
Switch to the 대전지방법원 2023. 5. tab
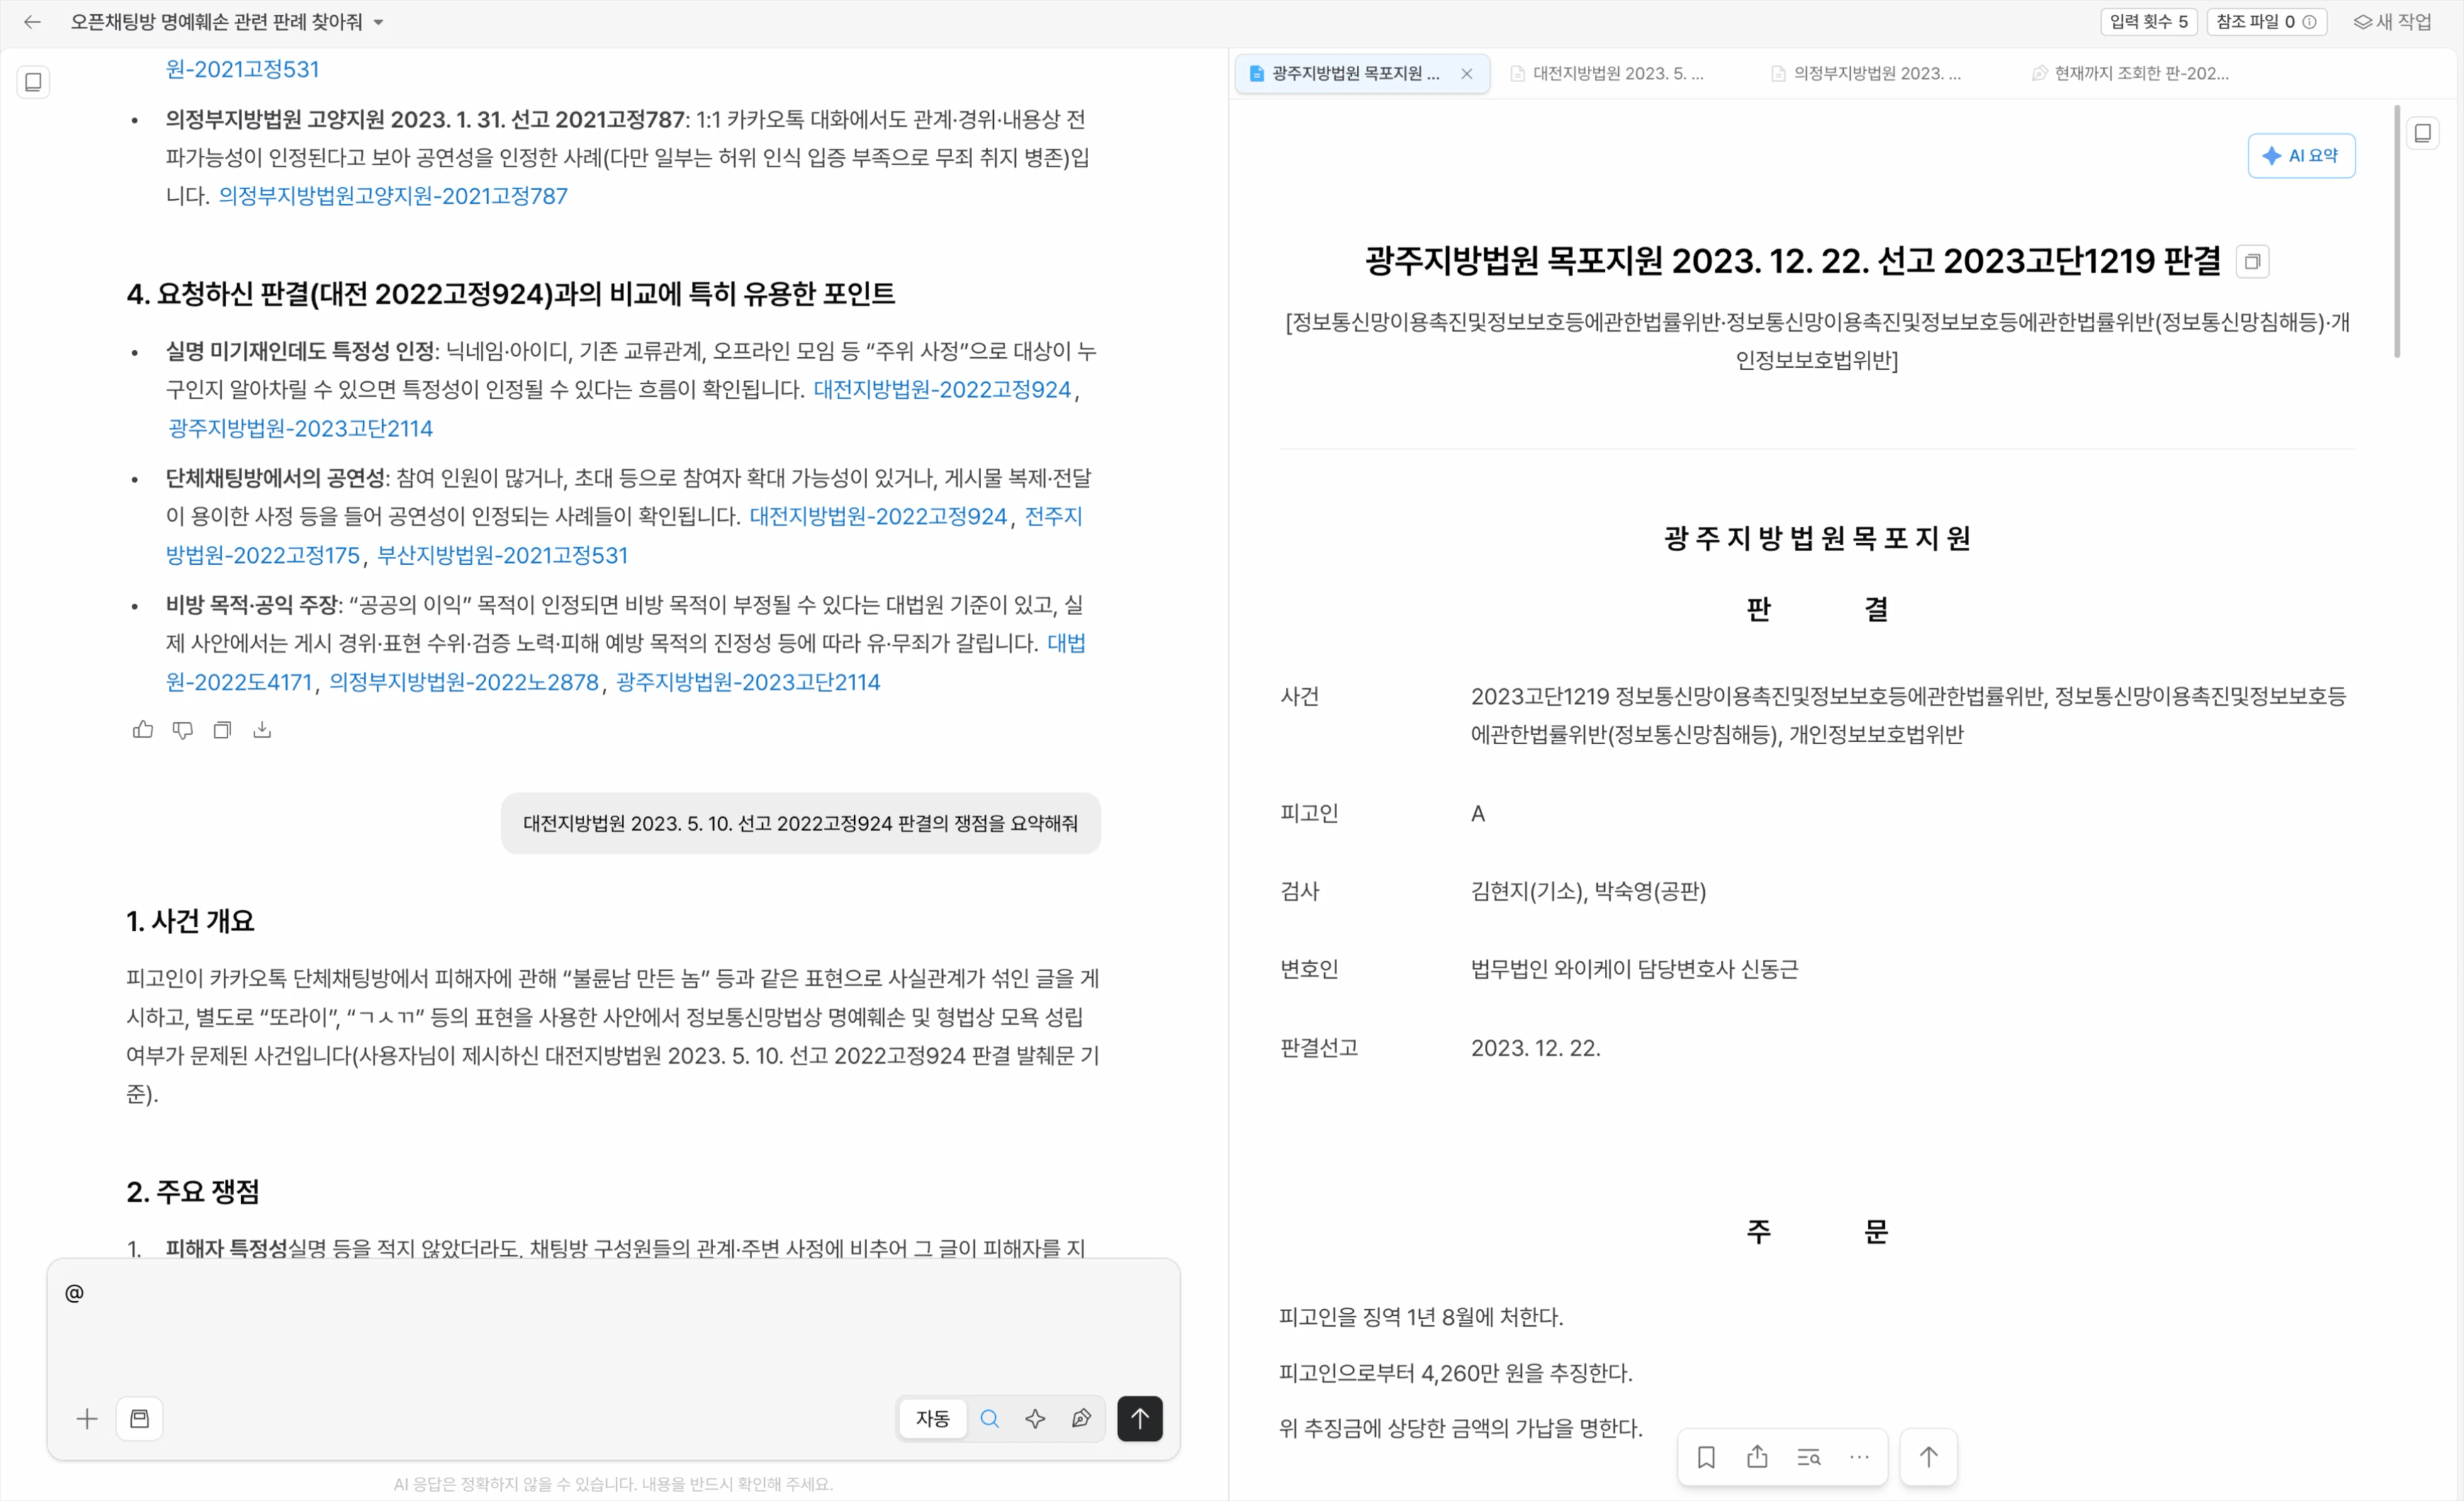1618,73
